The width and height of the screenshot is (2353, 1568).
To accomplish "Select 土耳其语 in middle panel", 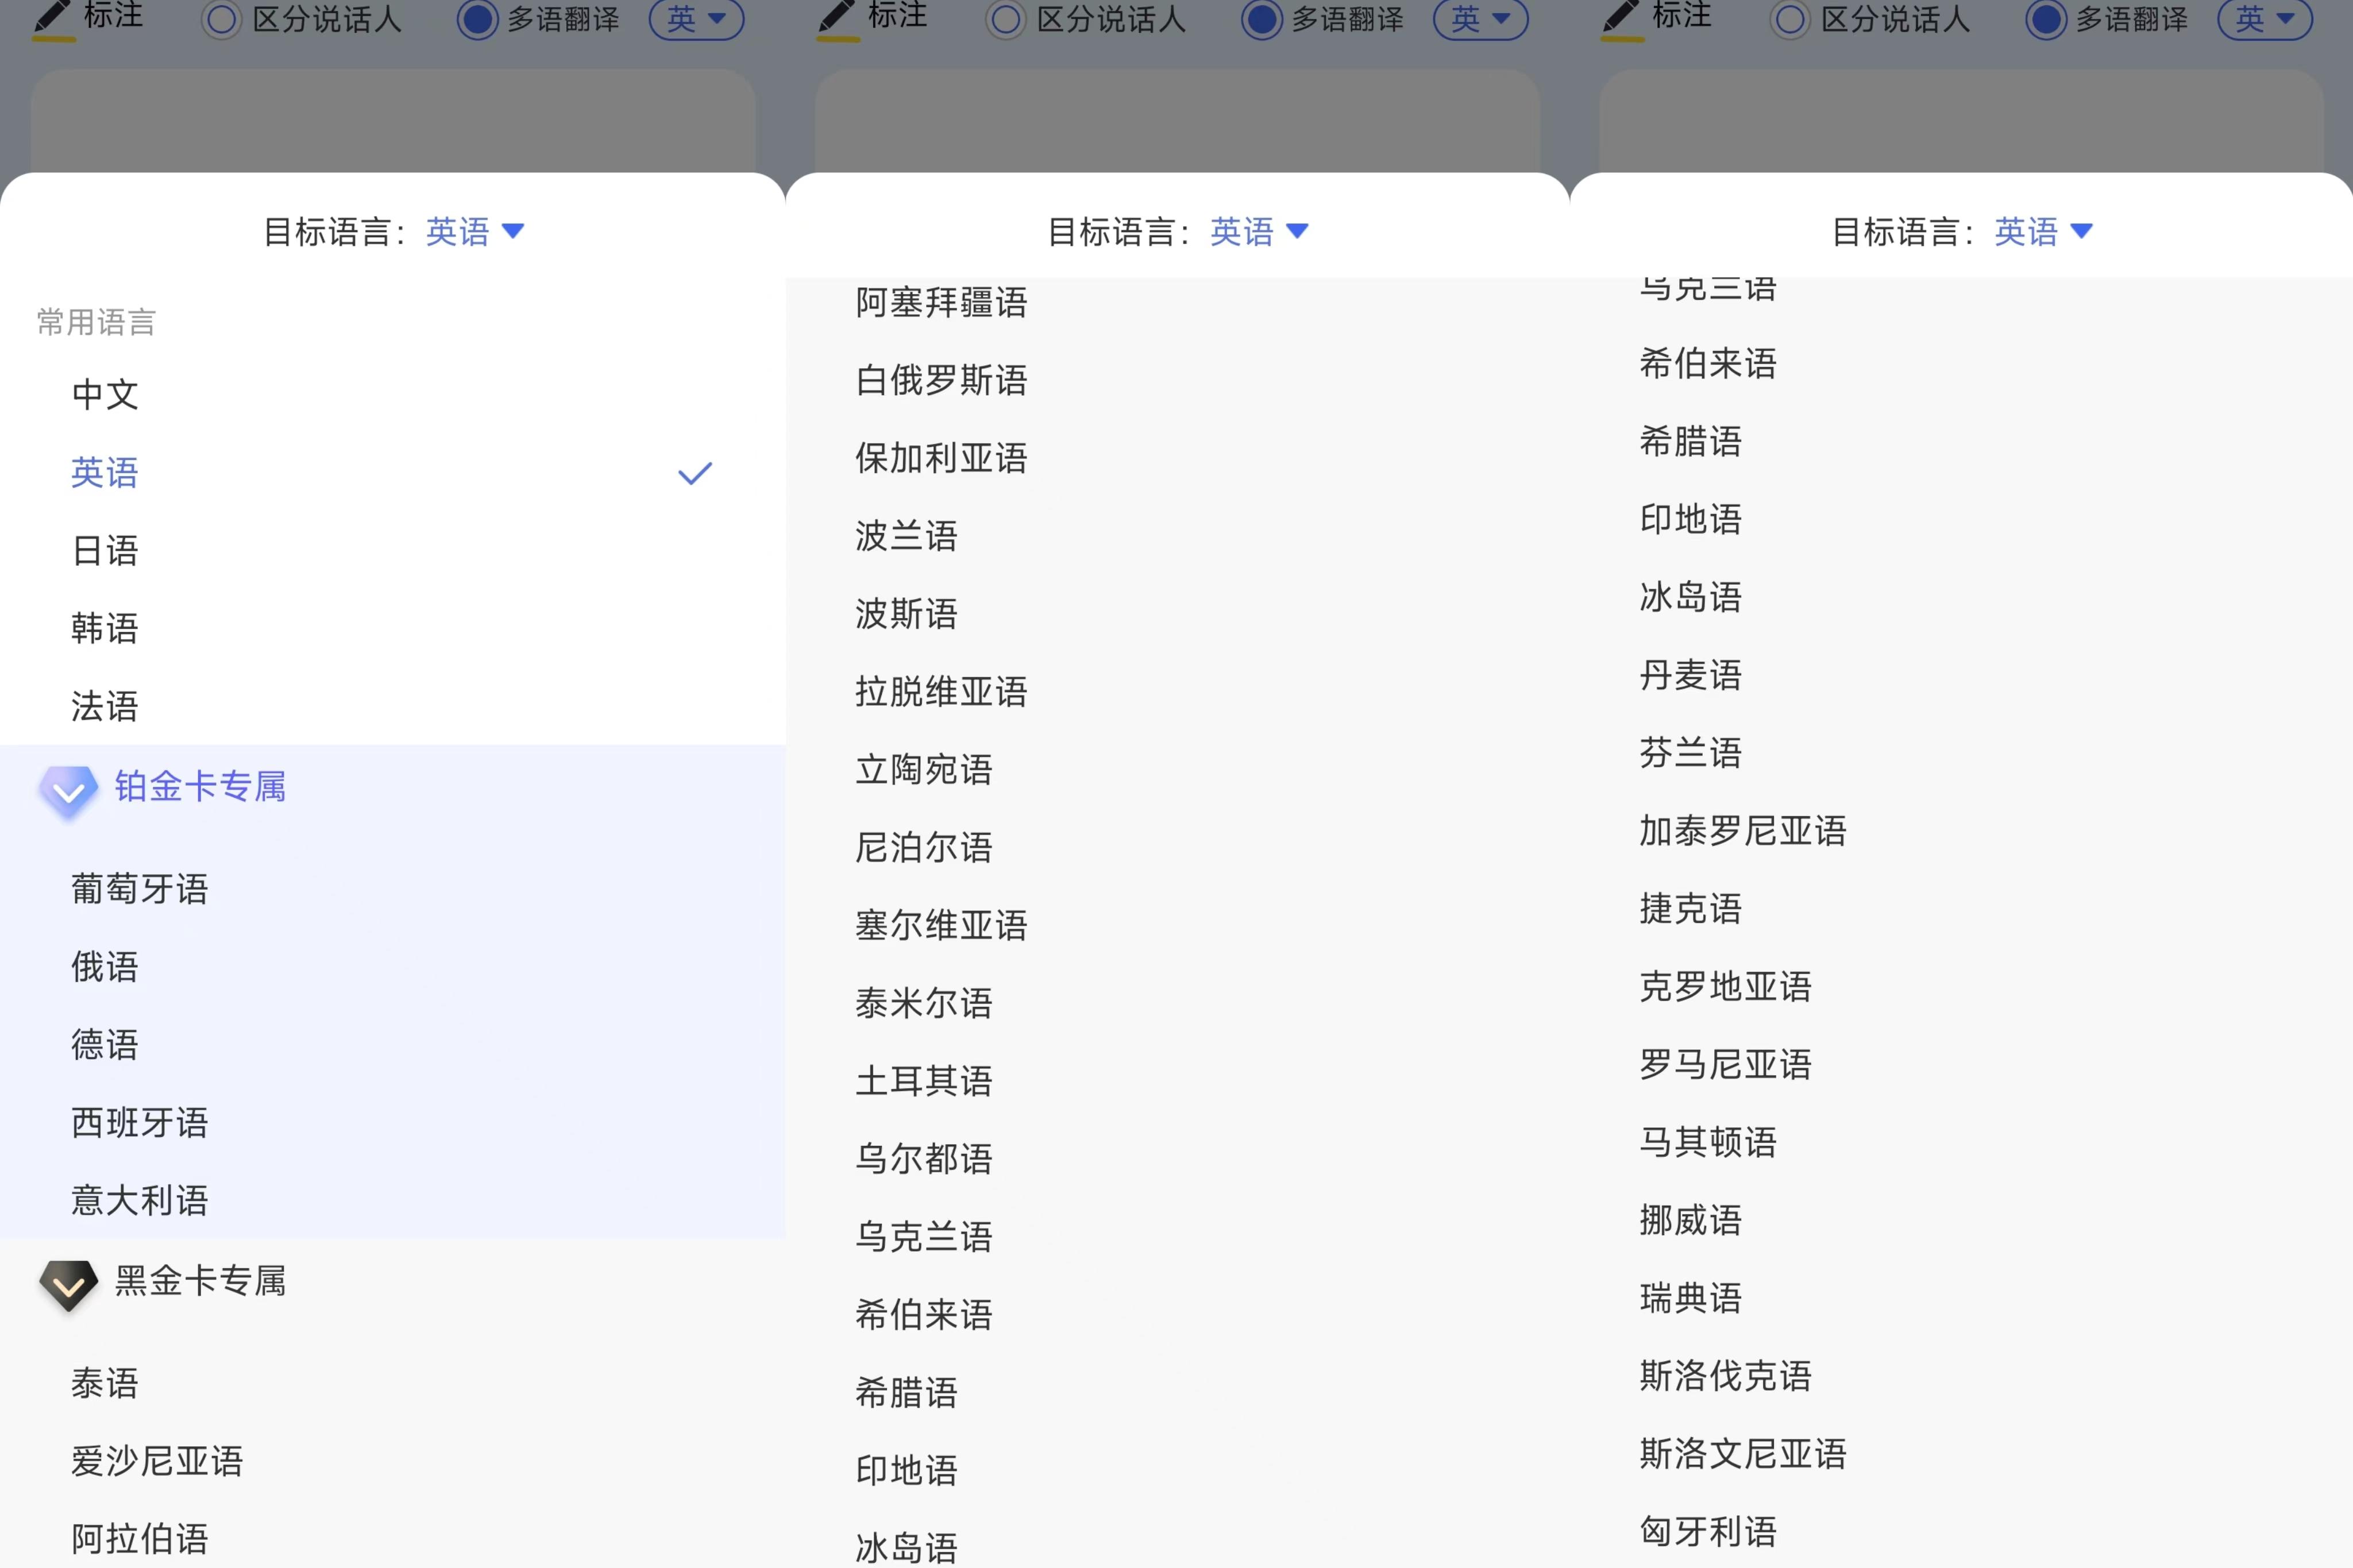I will 924,1081.
